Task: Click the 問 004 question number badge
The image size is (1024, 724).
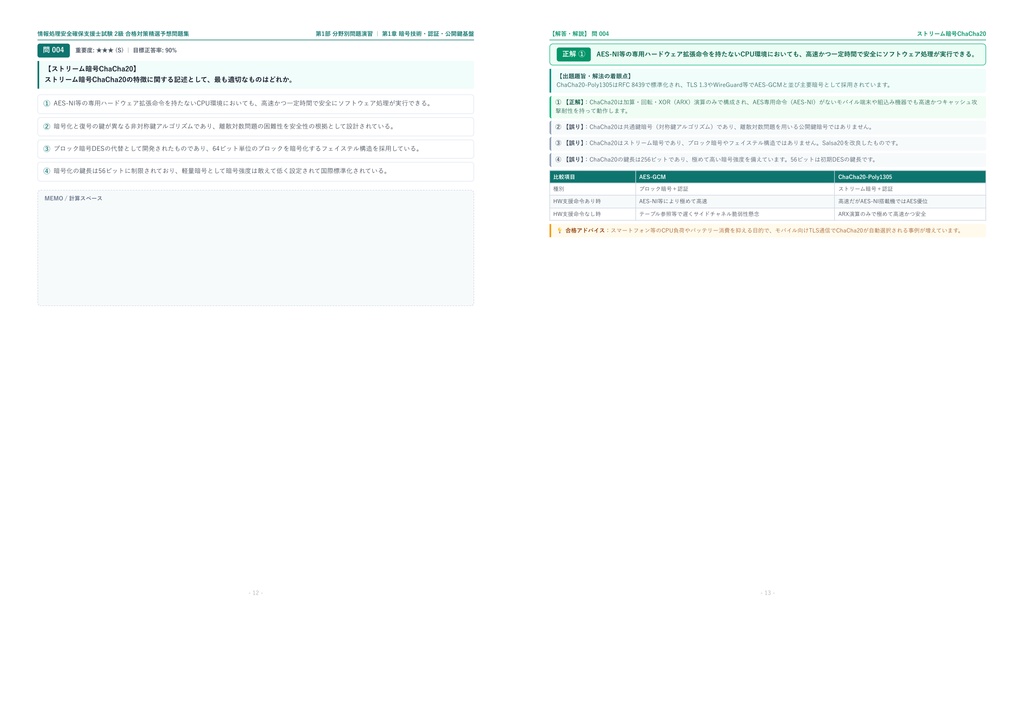Action: click(x=54, y=50)
